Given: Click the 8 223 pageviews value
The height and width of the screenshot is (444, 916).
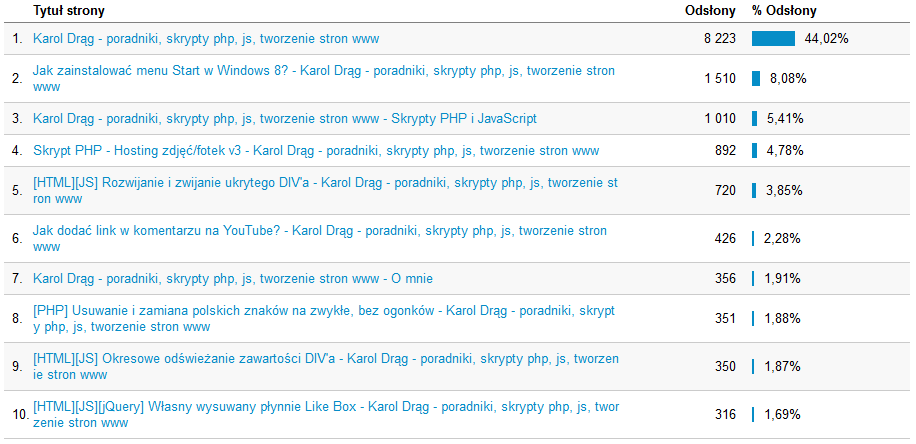Looking at the screenshot, I should pos(719,39).
